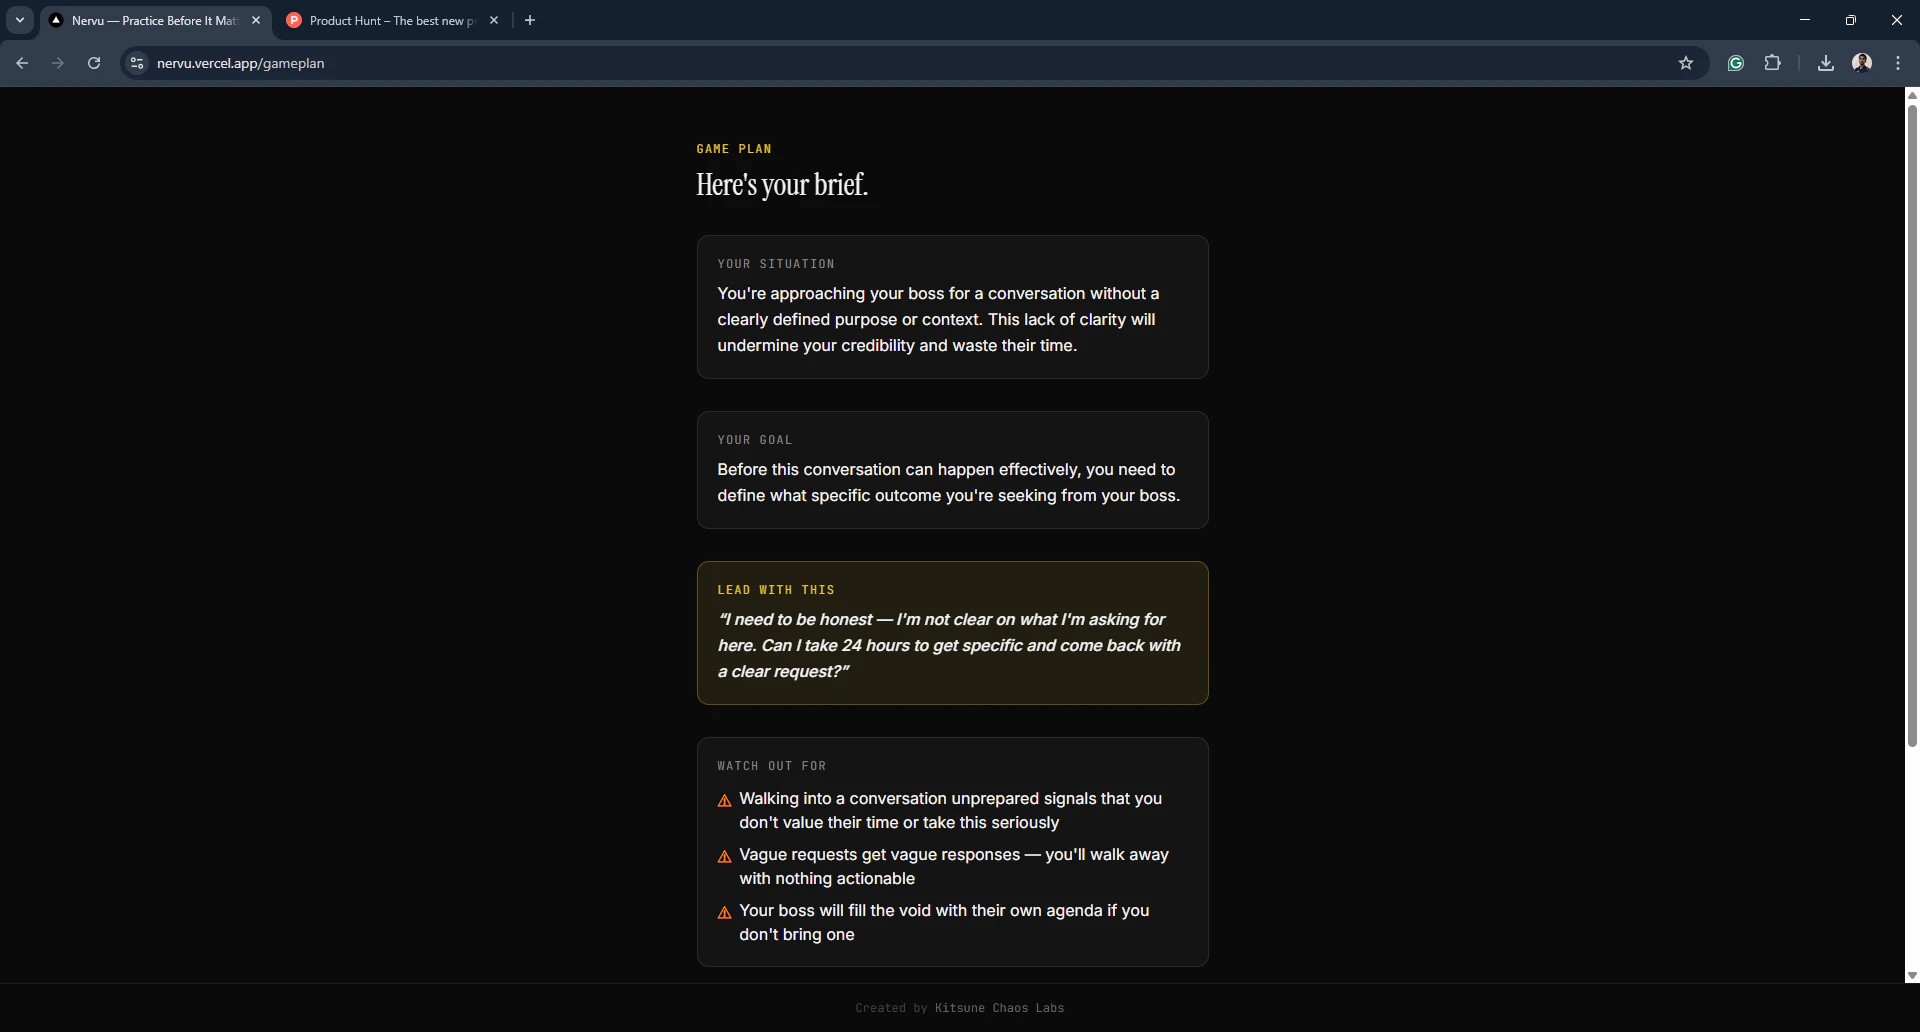
Task: Minimize the browser window
Action: coord(1805,20)
